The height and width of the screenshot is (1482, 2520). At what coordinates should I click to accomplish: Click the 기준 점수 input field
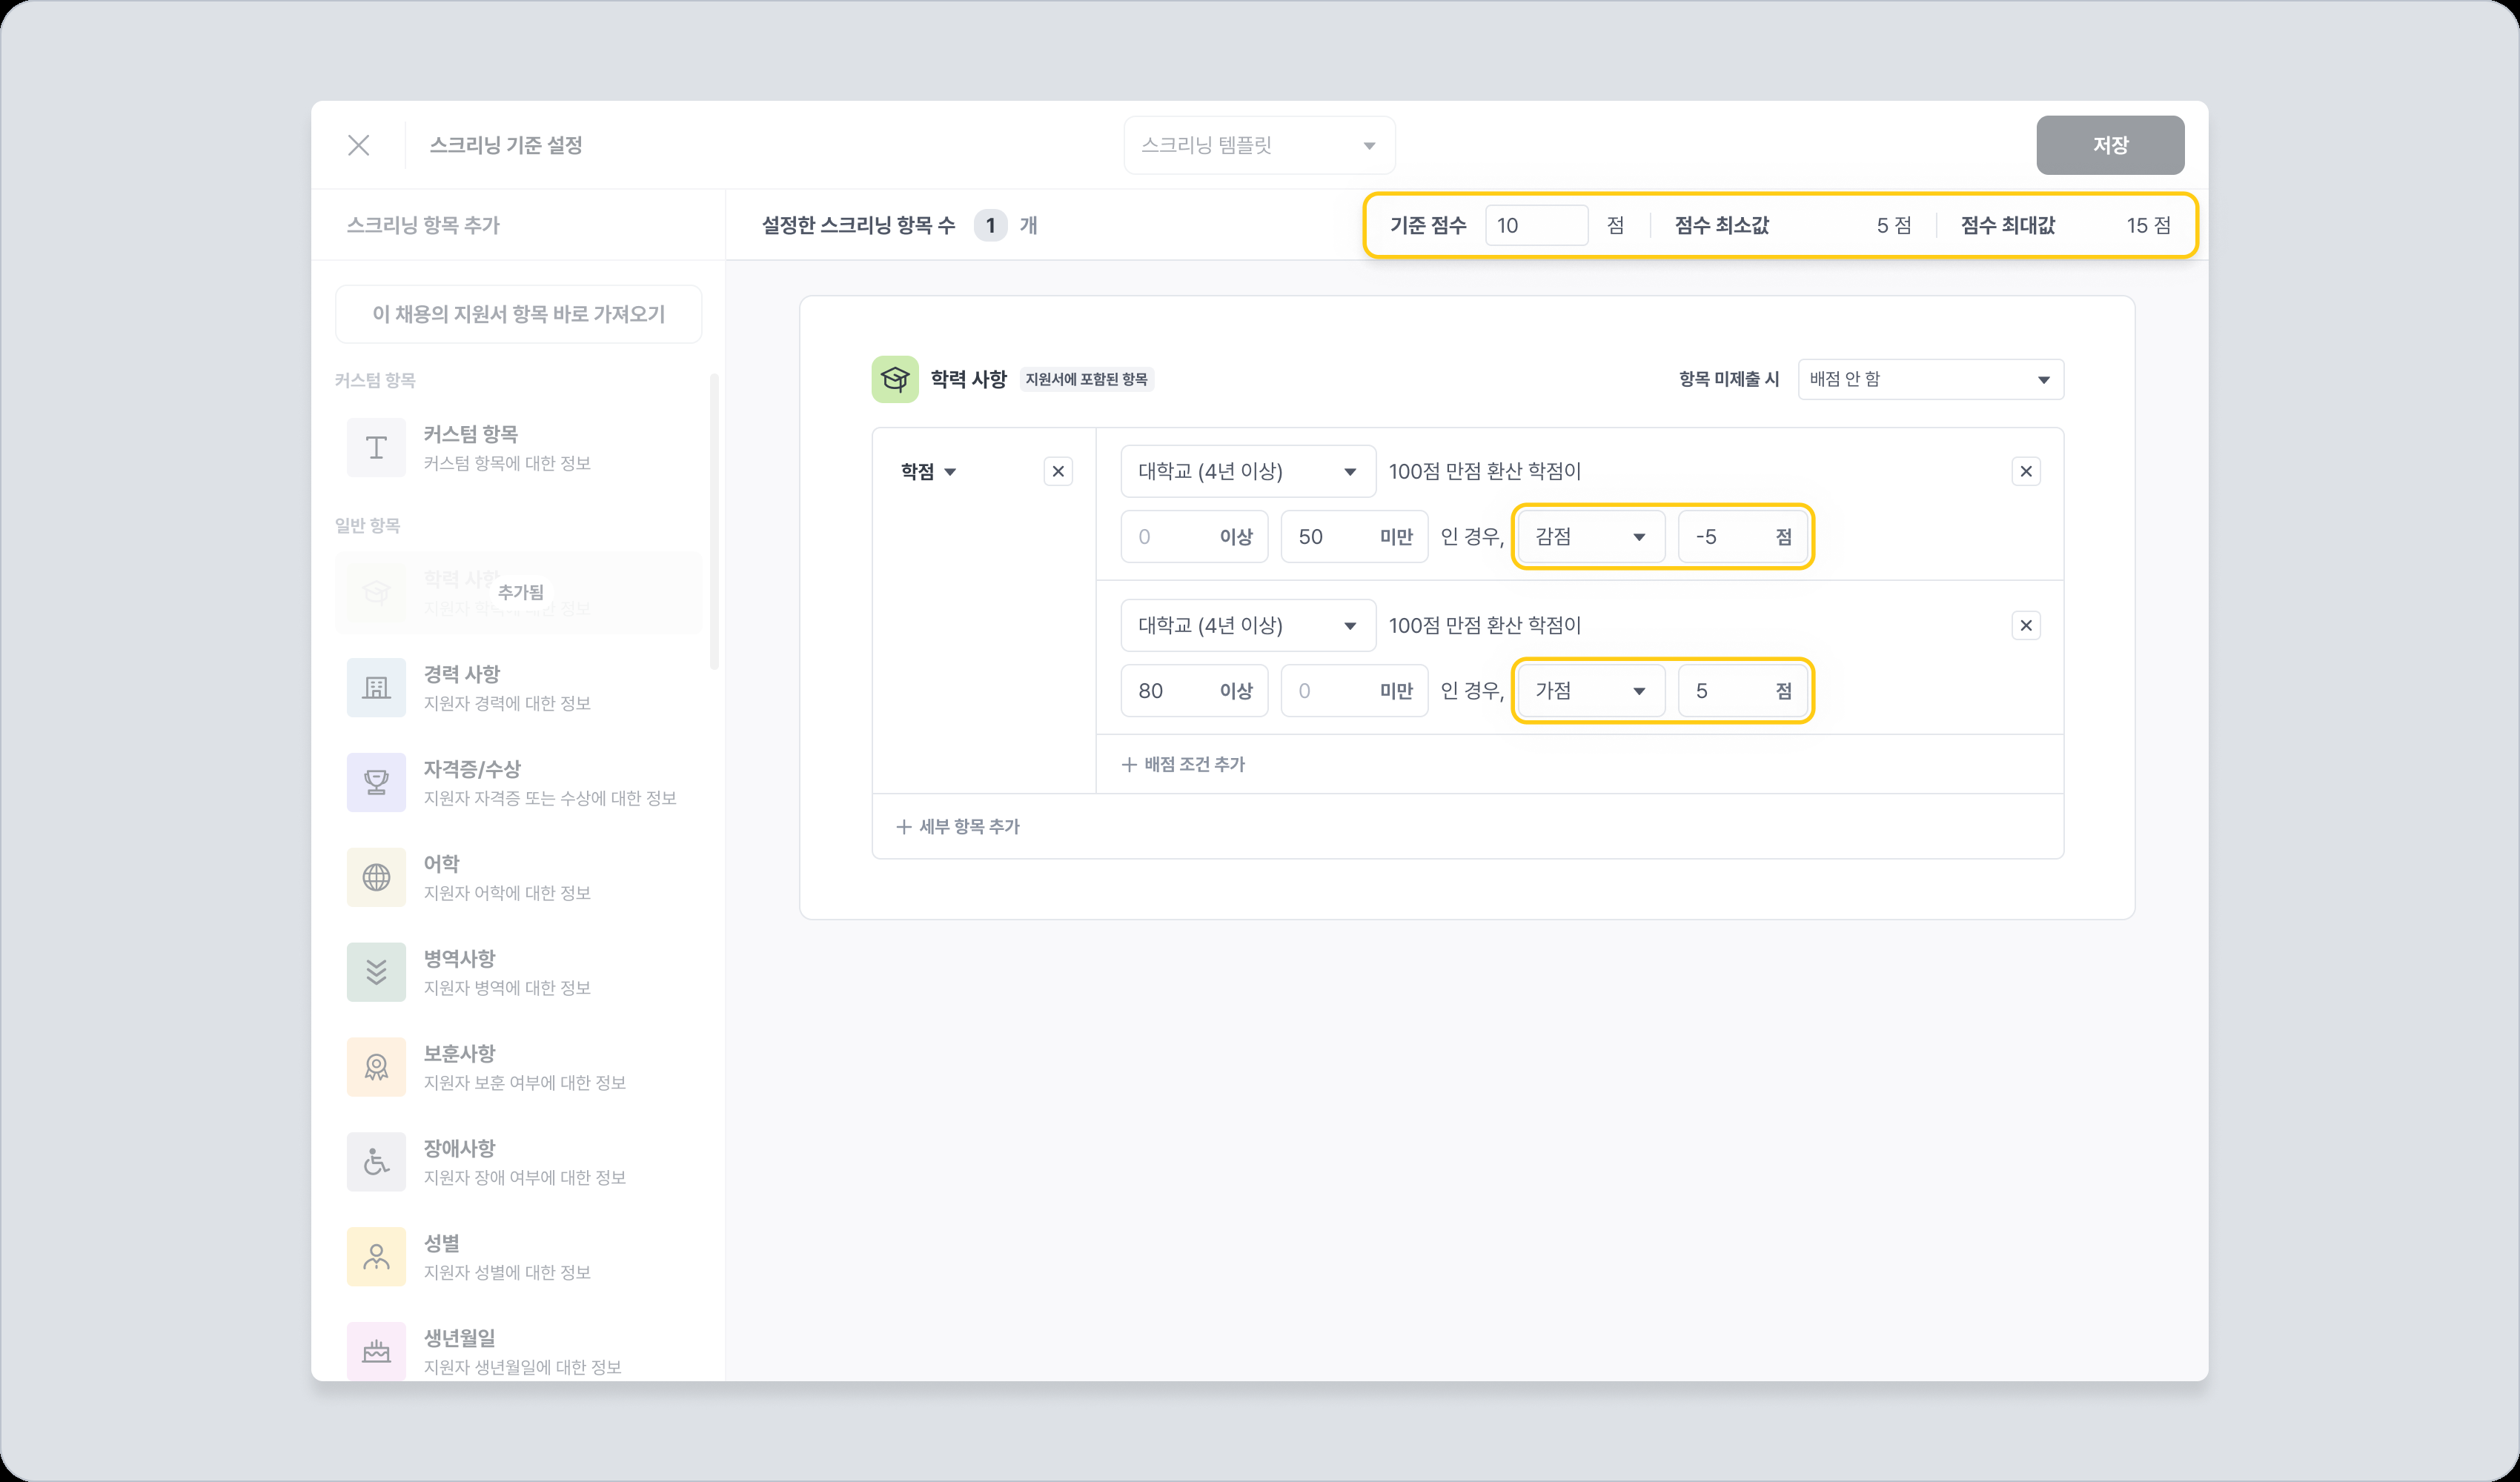pyautogui.click(x=1535, y=225)
